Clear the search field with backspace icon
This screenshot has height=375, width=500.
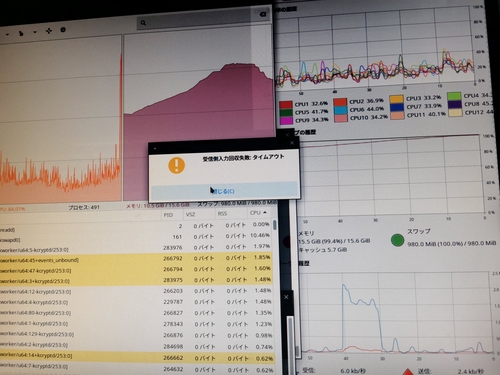(262, 14)
